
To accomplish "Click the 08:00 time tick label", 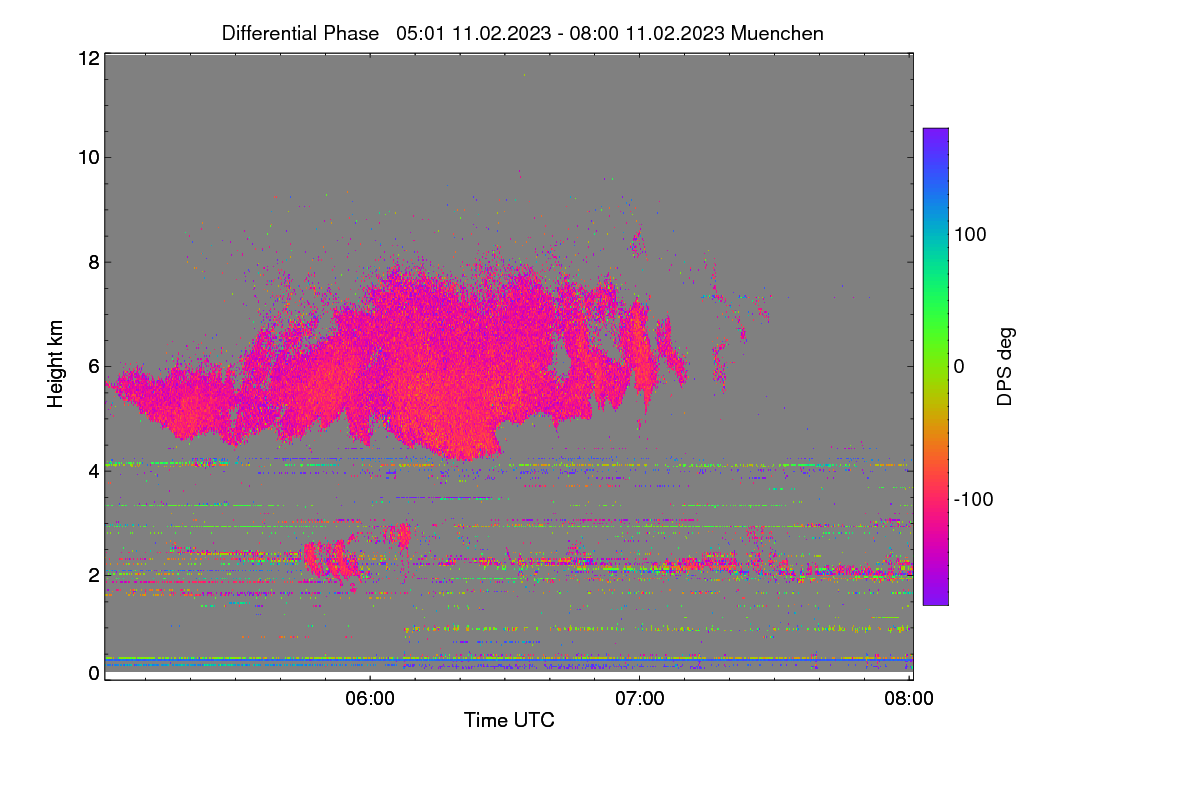I will click(909, 698).
